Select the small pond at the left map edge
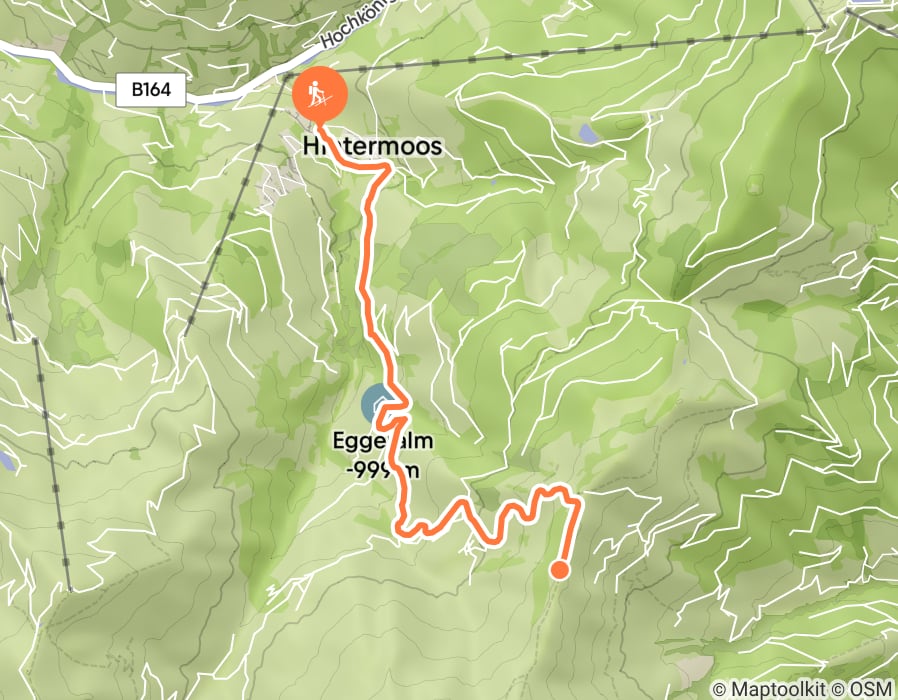 point(6,461)
